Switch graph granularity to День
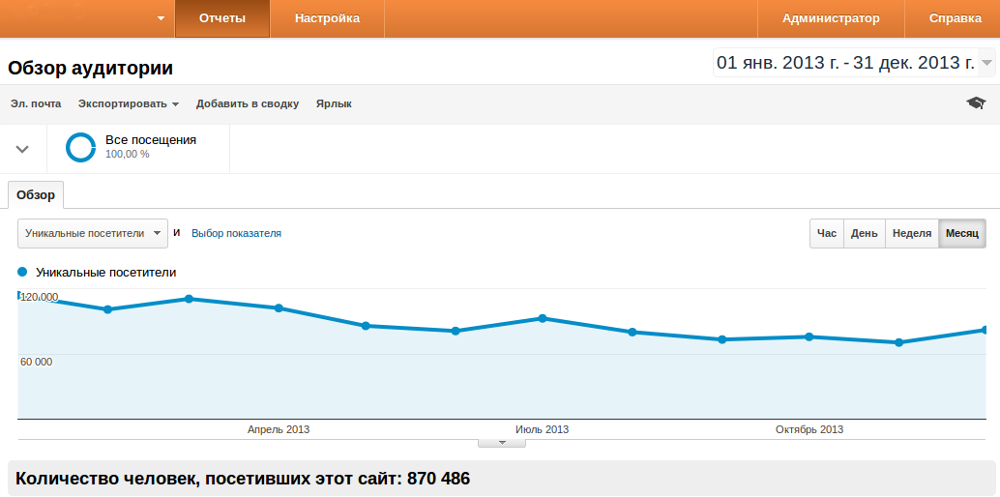 864,233
